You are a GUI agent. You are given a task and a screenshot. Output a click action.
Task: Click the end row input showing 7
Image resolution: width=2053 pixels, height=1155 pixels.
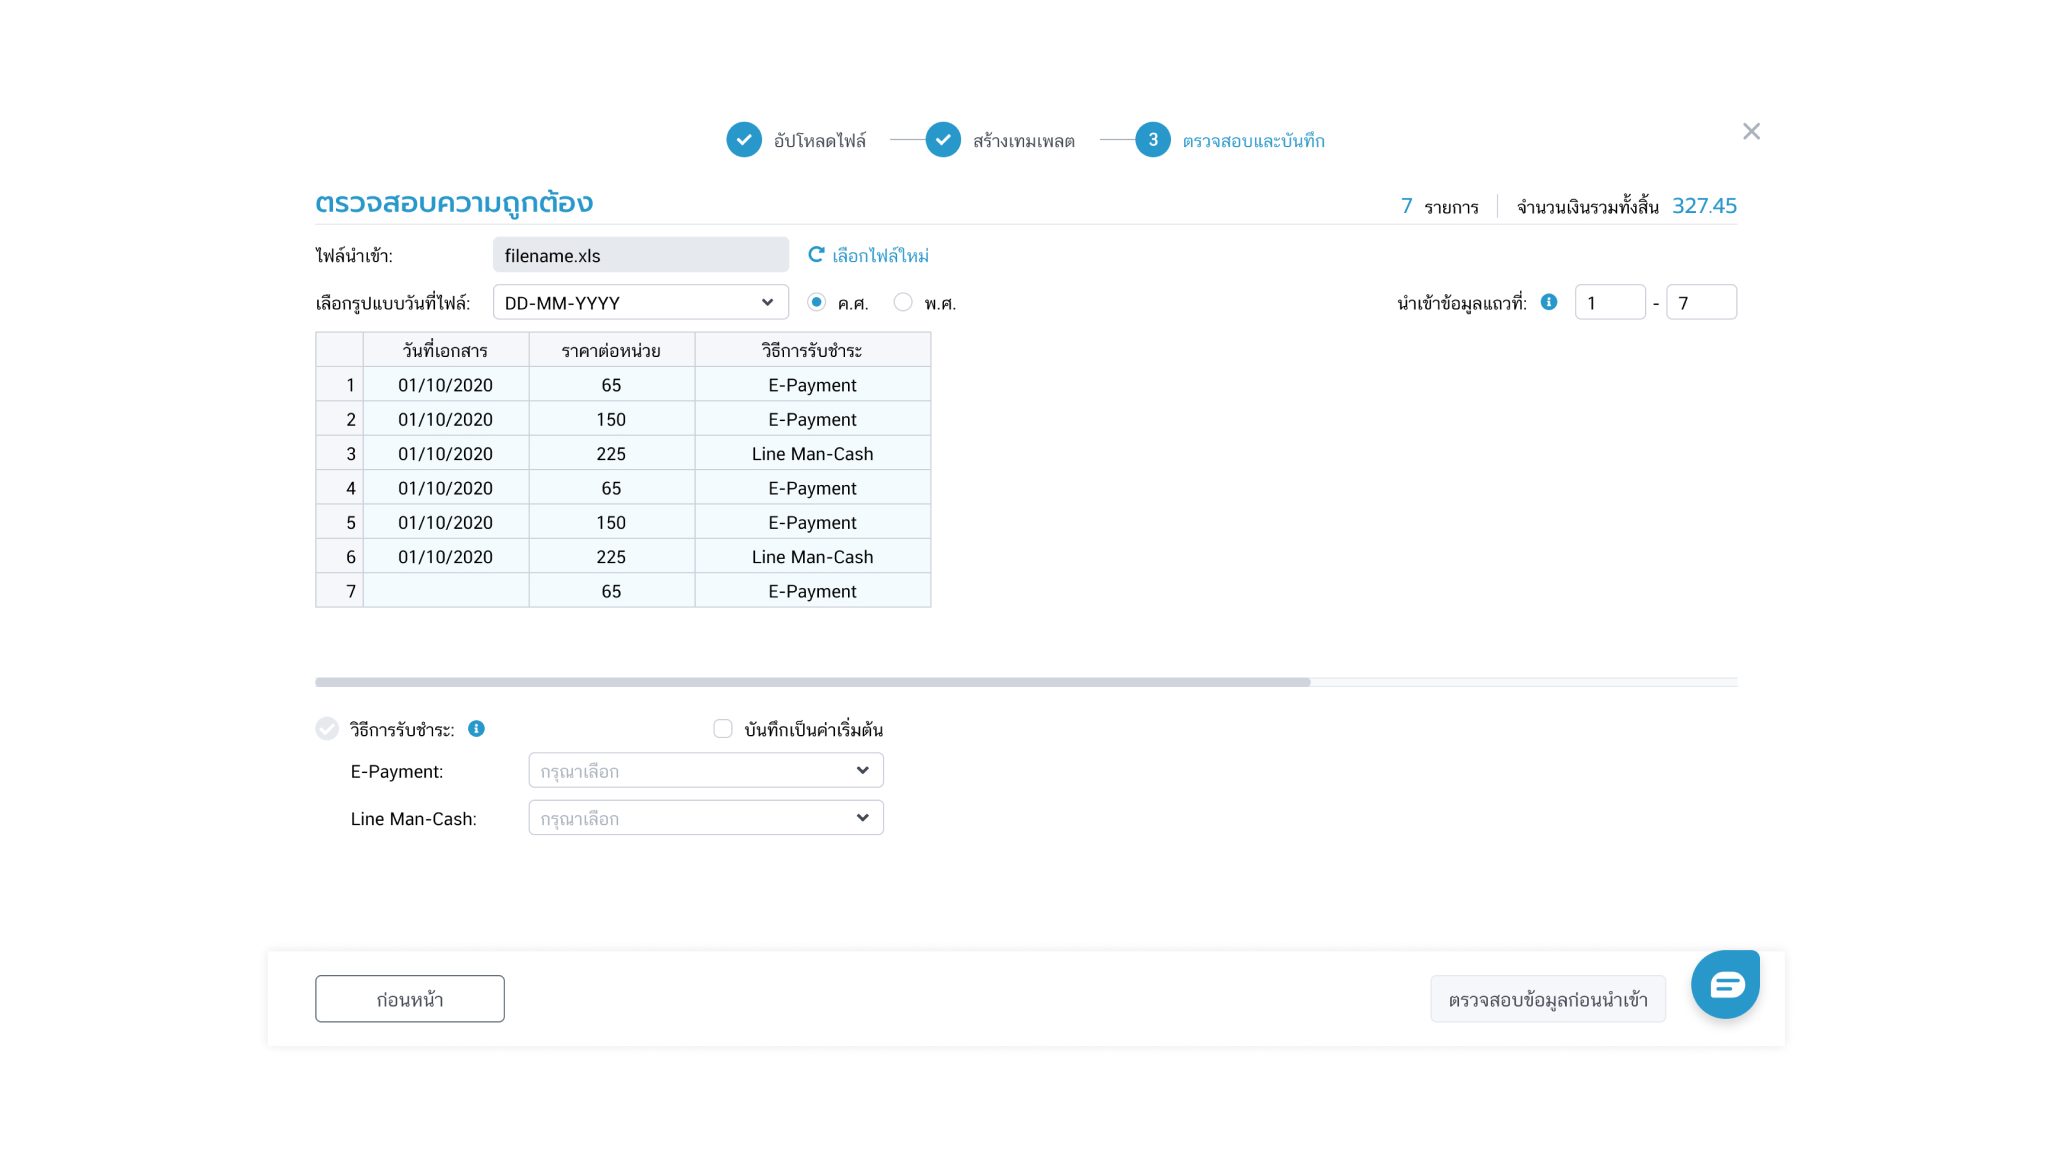click(x=1701, y=302)
